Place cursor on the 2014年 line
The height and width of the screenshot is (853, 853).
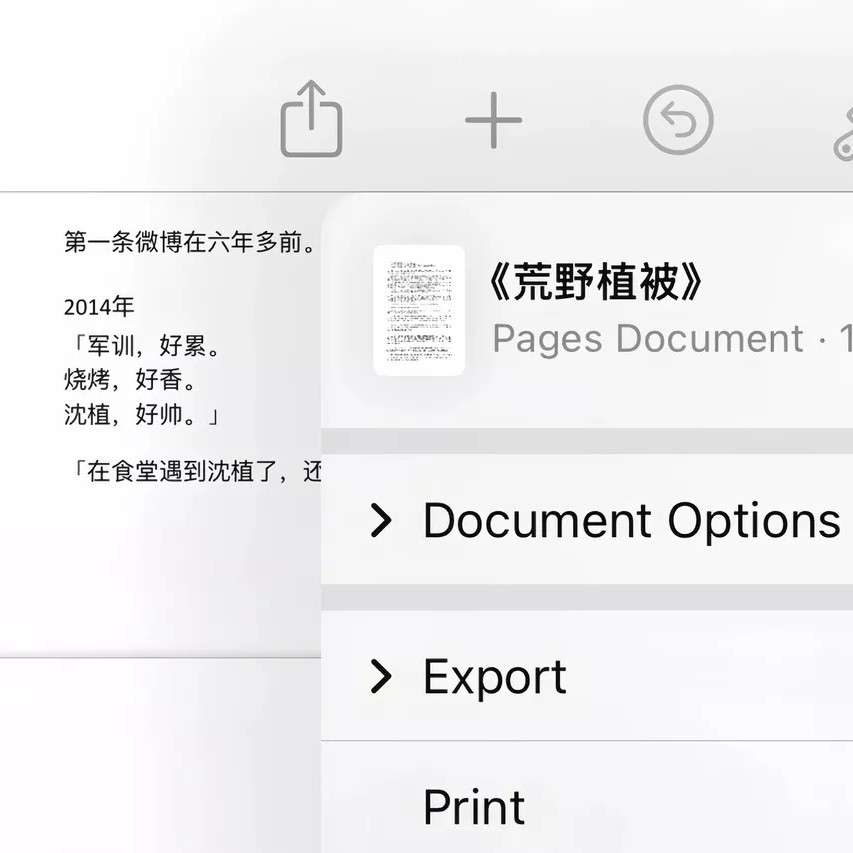(x=99, y=306)
